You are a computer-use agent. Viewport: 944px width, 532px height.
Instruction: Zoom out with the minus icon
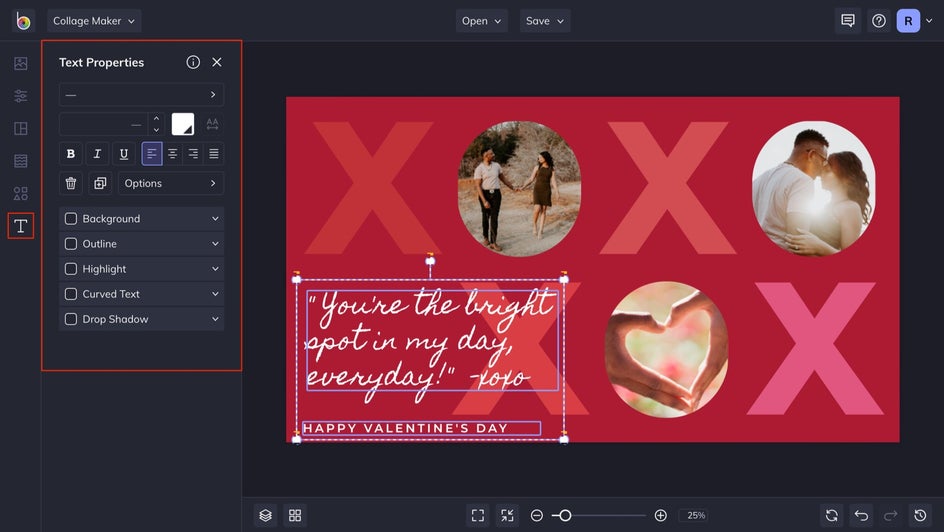[536, 515]
